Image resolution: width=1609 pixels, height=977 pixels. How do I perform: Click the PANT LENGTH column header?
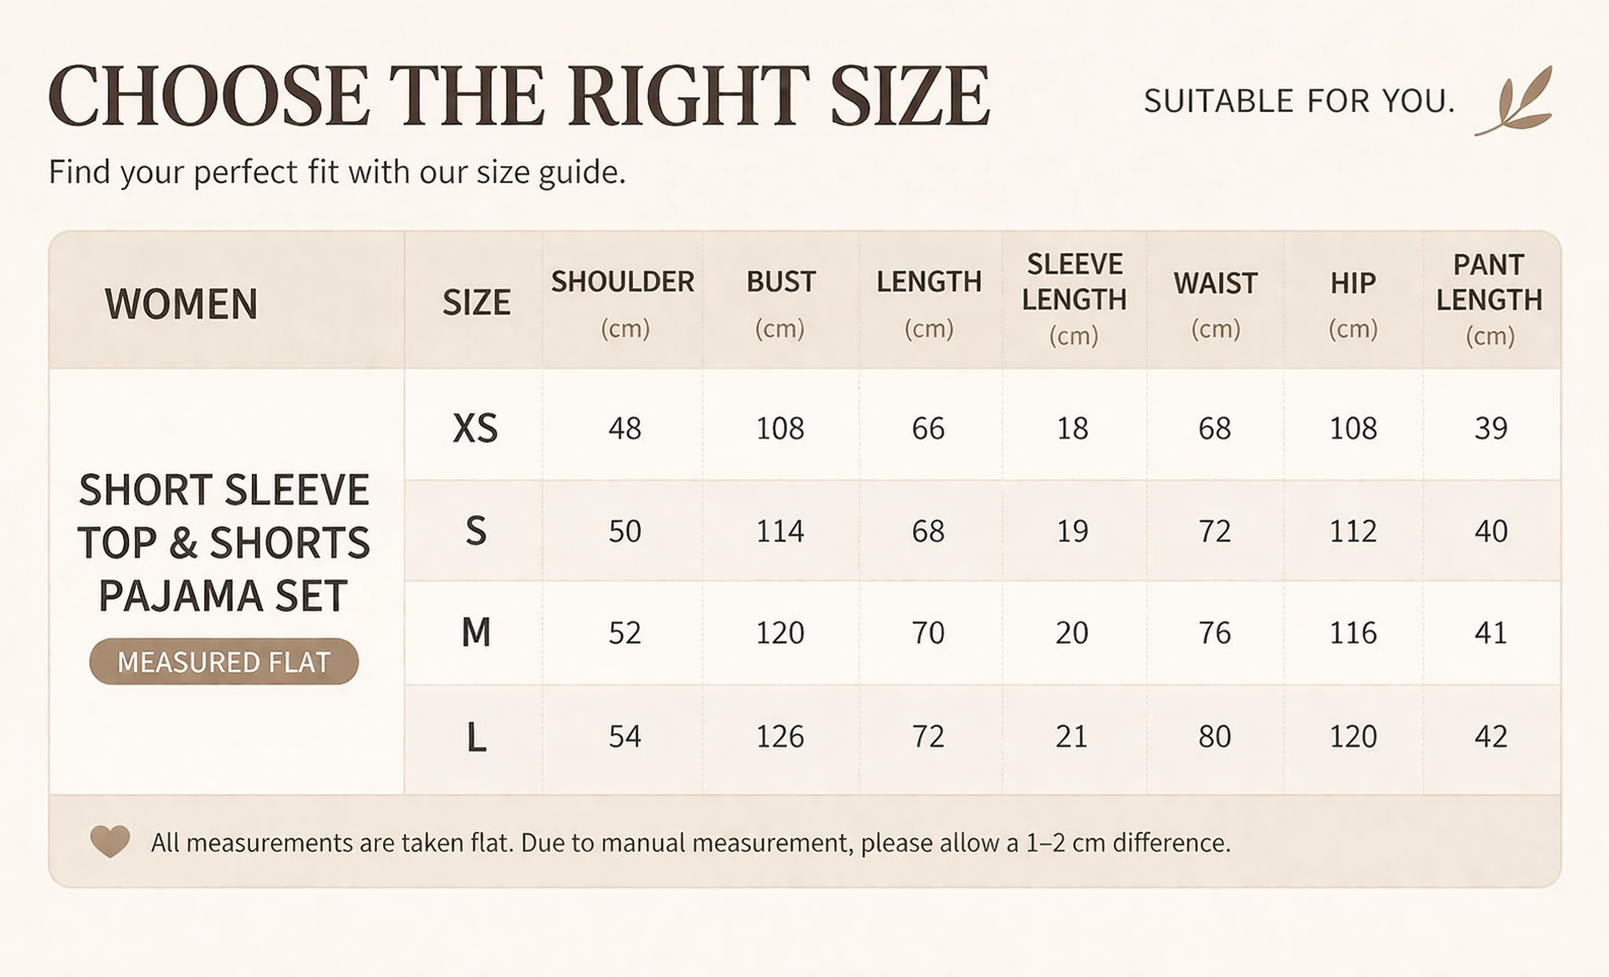pos(1490,299)
